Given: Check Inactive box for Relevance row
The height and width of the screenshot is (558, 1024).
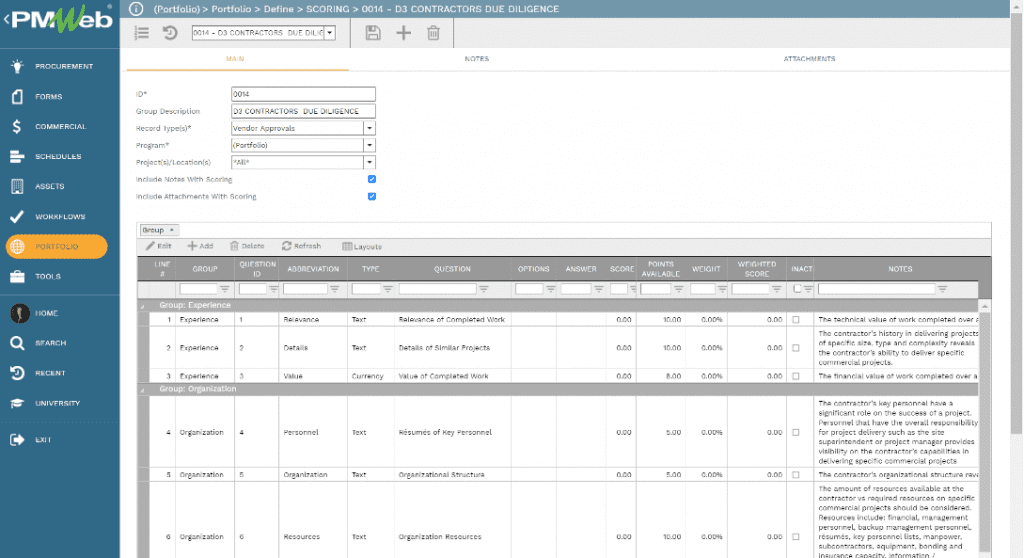Looking at the screenshot, I should pos(795,320).
